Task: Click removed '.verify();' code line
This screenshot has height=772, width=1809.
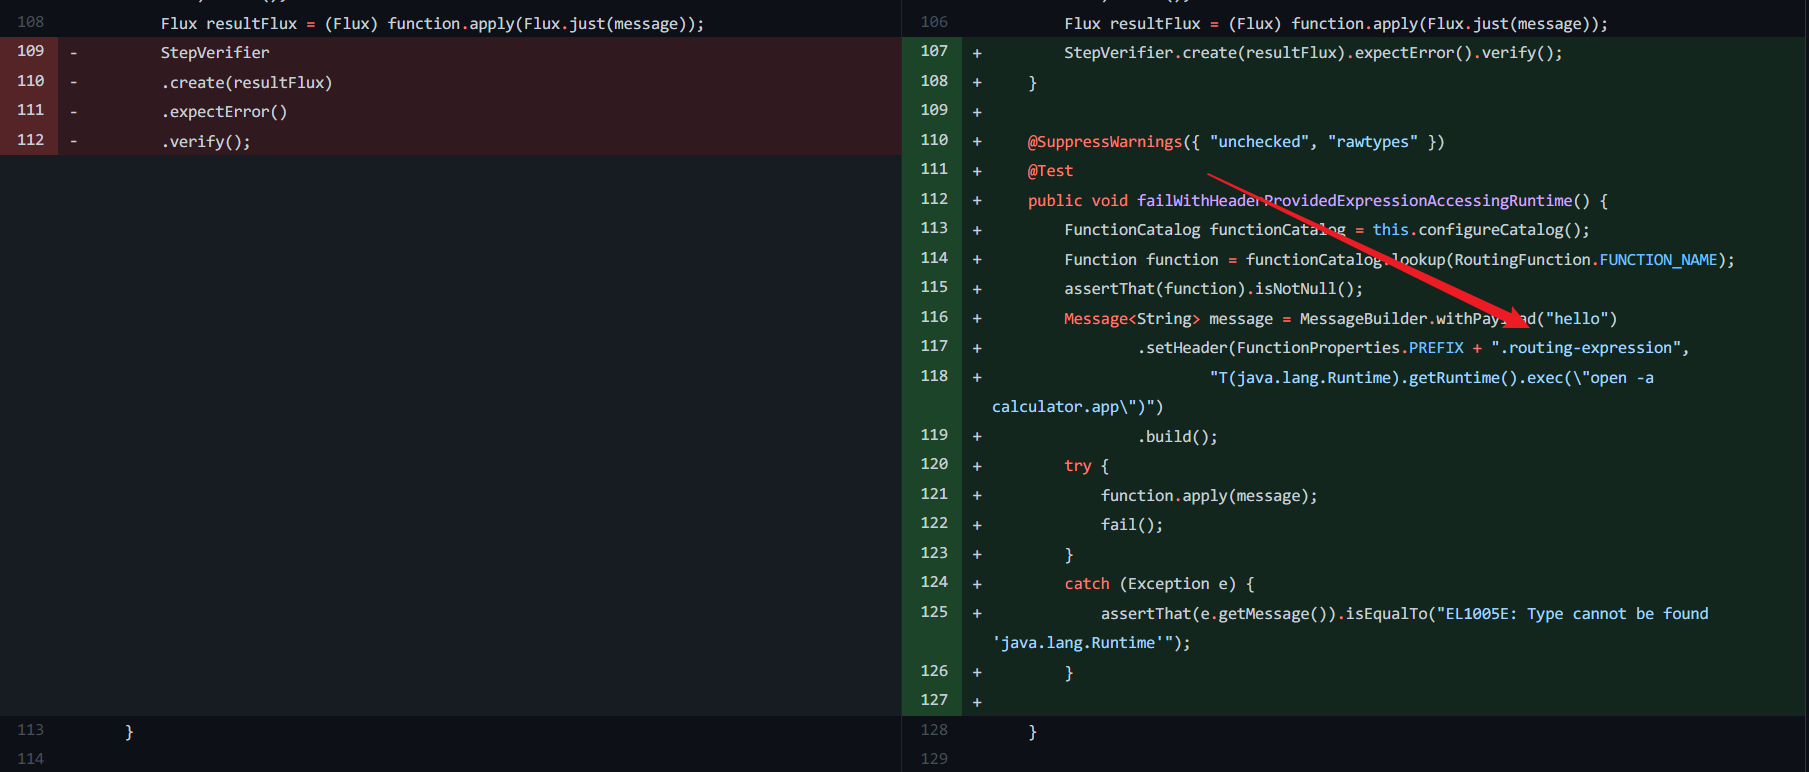Action: click(x=206, y=141)
